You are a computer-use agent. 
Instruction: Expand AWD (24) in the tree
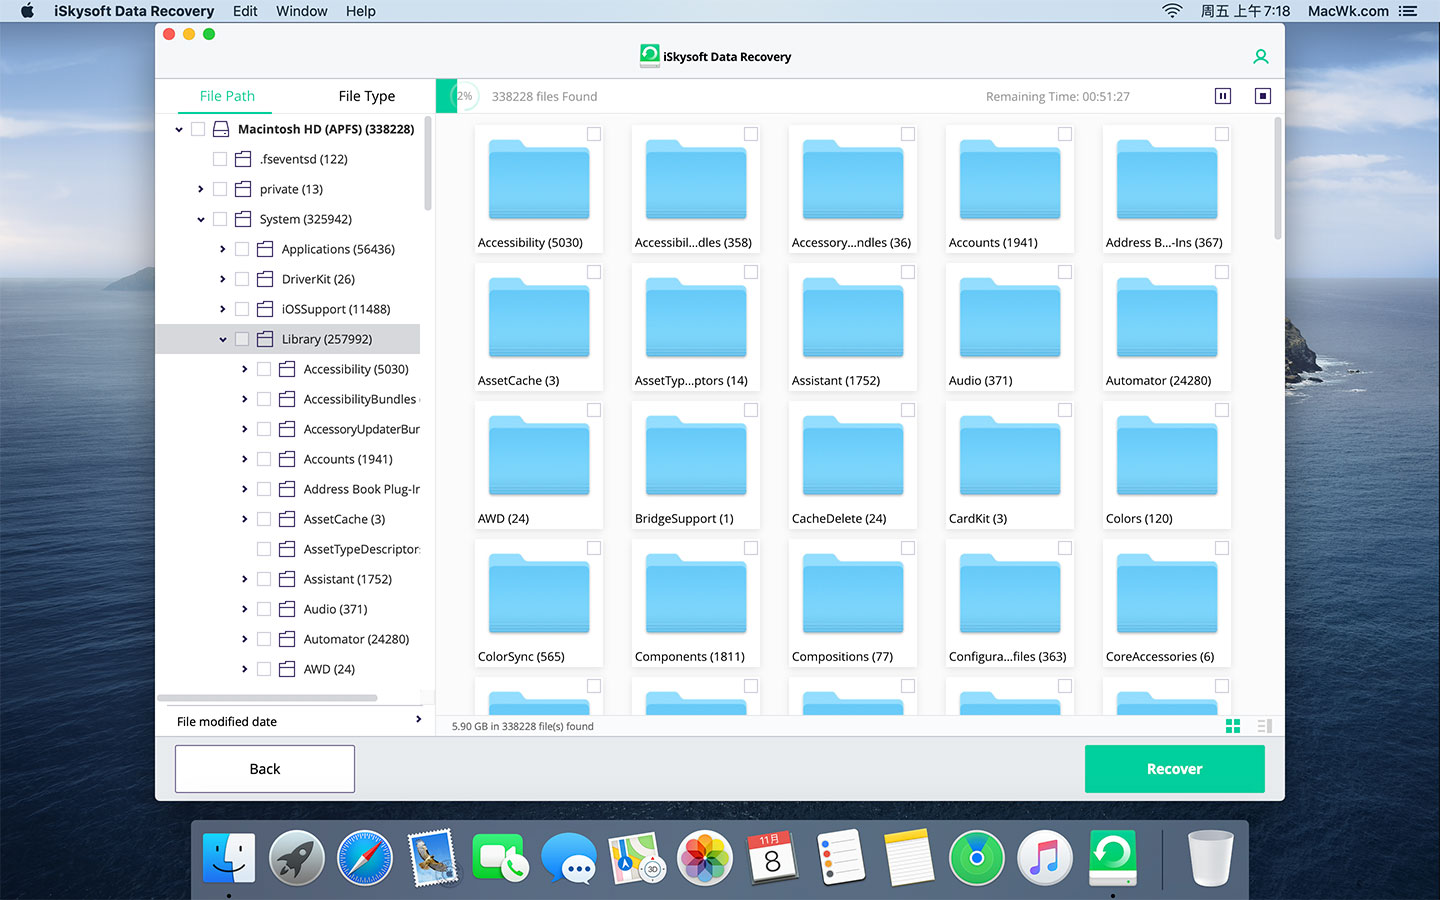(x=245, y=669)
